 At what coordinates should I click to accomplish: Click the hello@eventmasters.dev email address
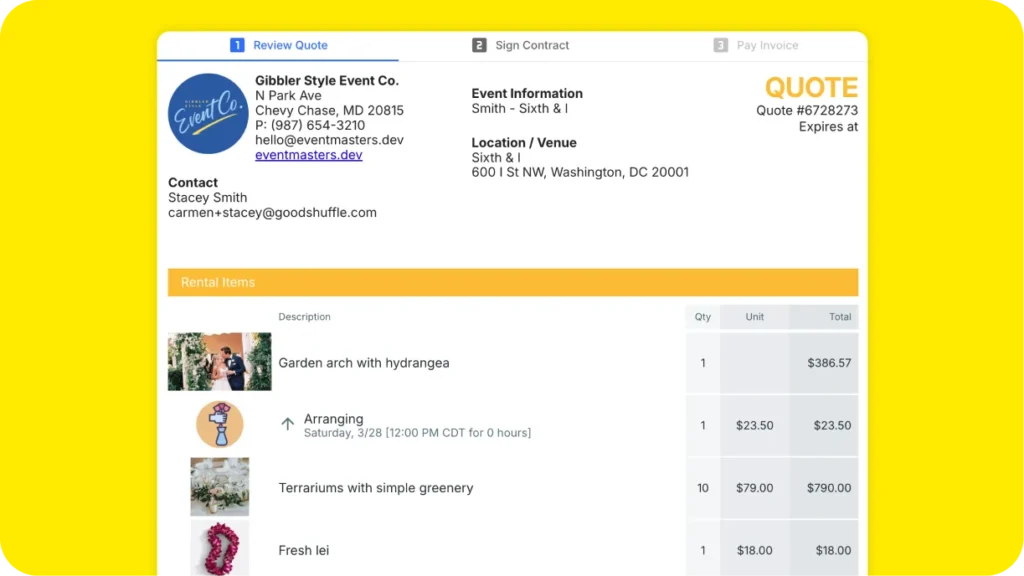329,140
